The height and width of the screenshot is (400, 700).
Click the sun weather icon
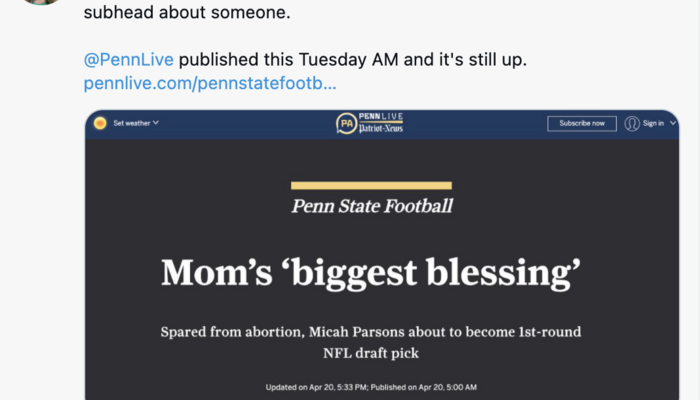point(100,123)
